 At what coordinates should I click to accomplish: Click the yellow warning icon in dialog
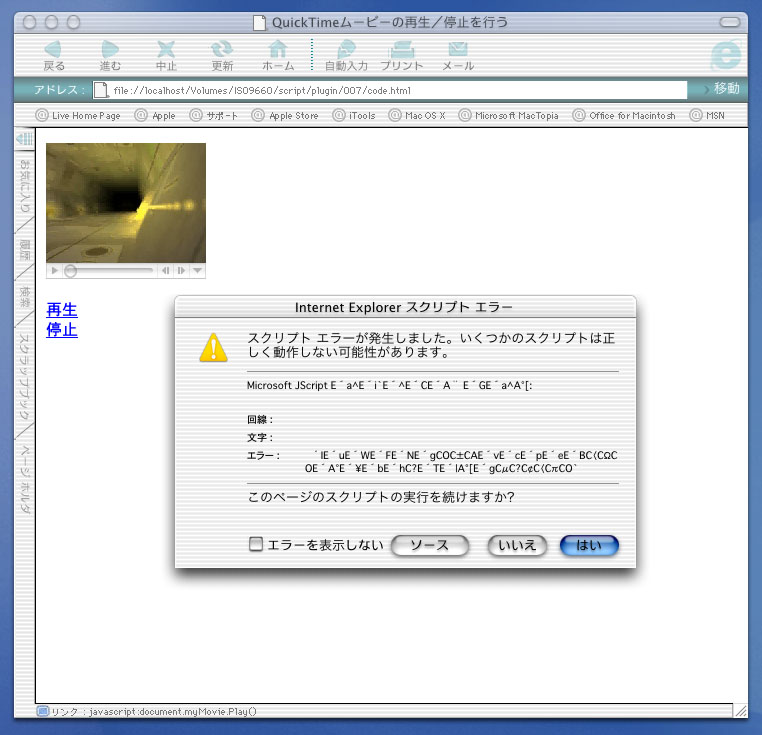click(213, 348)
